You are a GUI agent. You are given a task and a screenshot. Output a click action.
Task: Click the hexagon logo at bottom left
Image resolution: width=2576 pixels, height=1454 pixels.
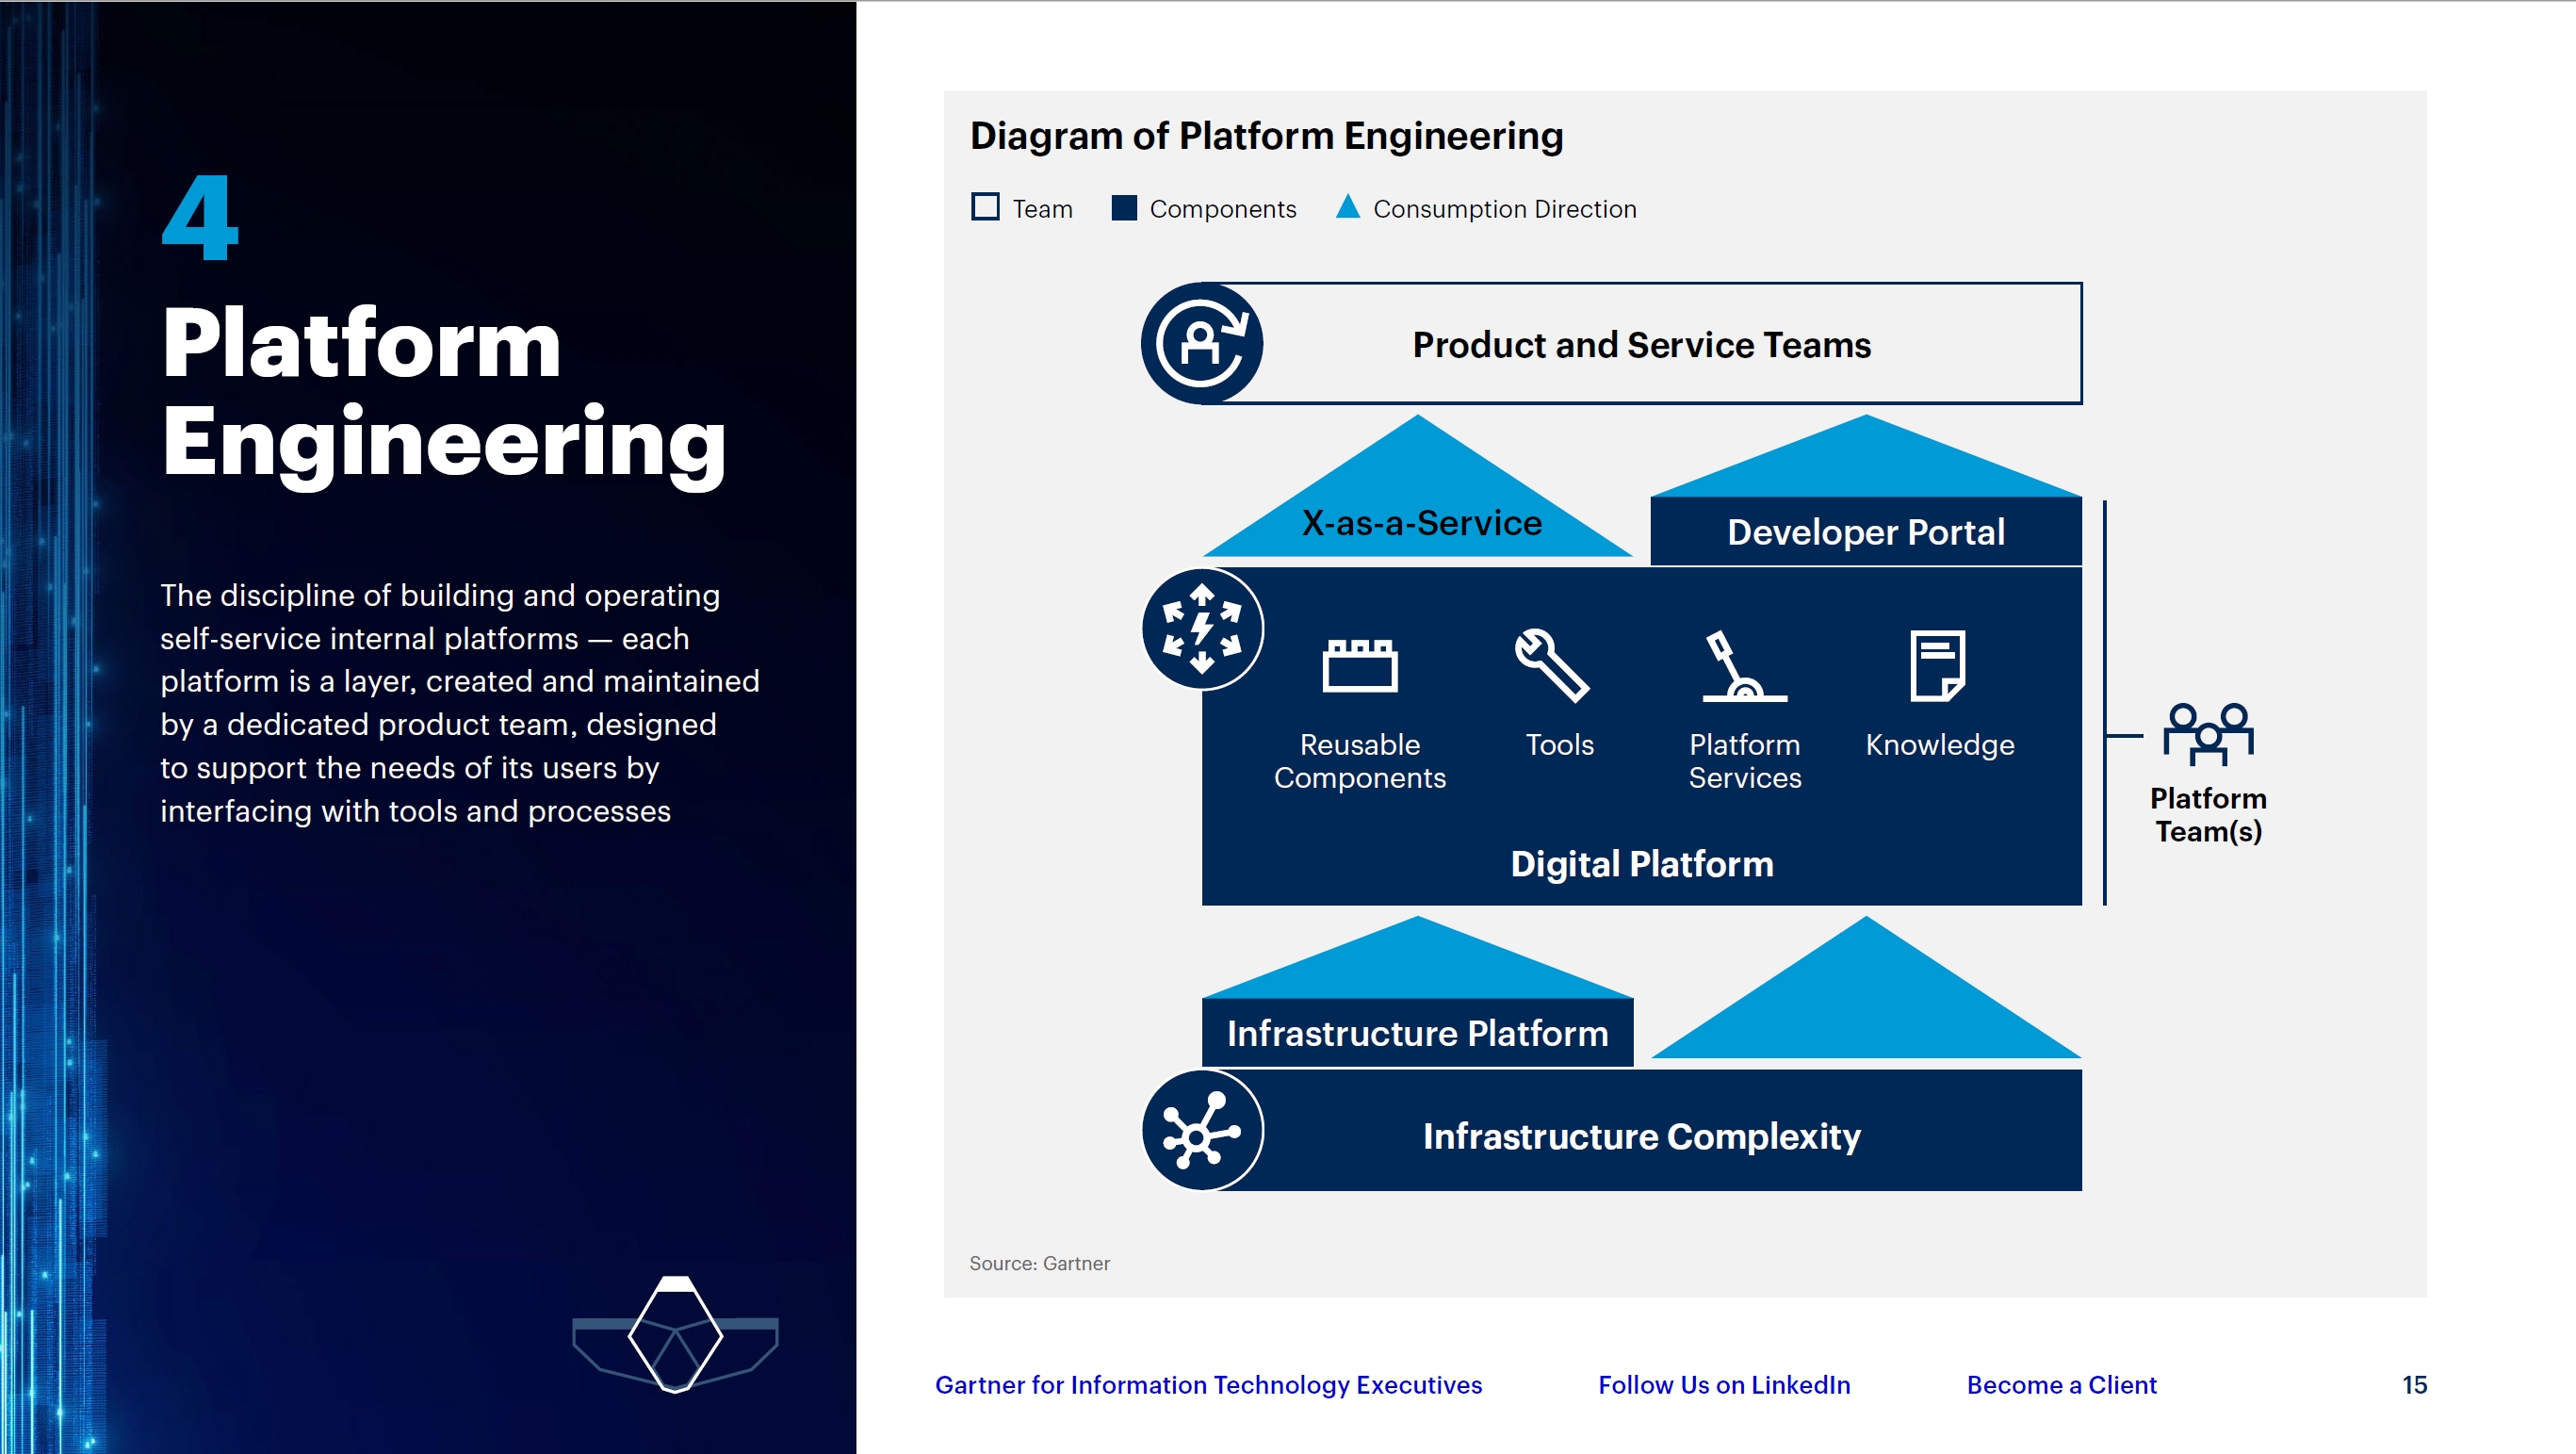[675, 1335]
